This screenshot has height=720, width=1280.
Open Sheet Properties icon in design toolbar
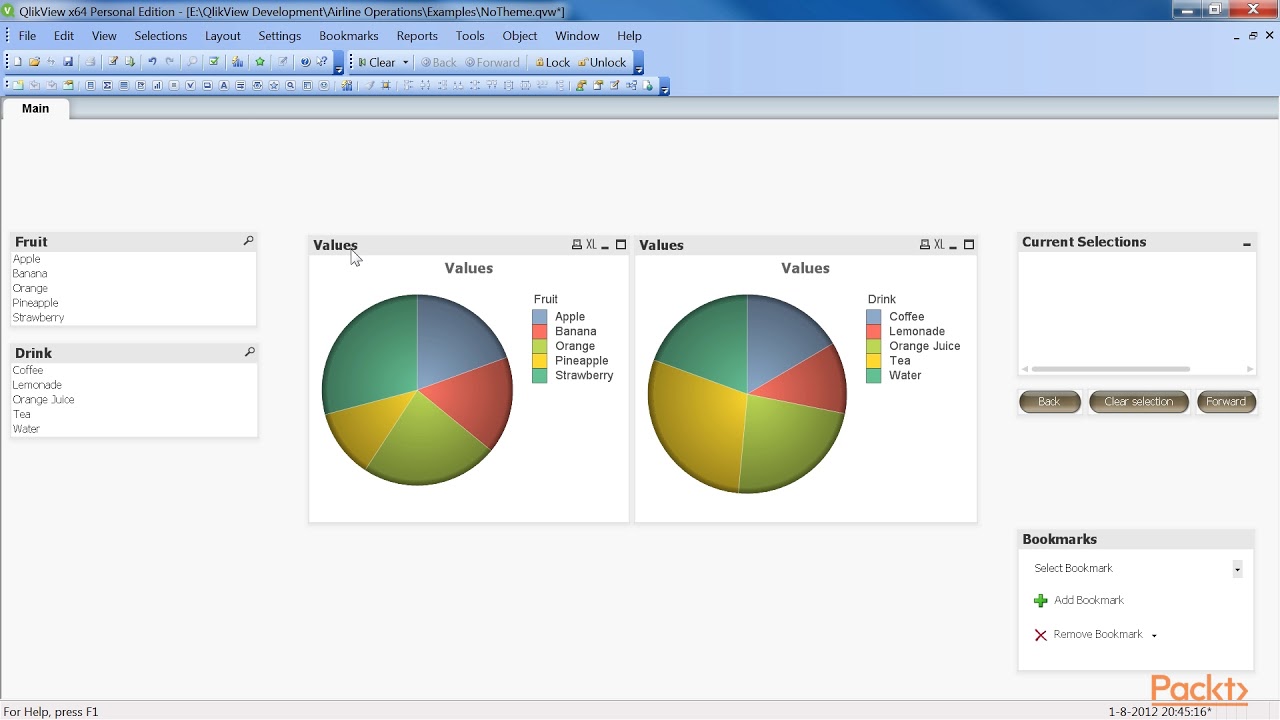pos(68,86)
